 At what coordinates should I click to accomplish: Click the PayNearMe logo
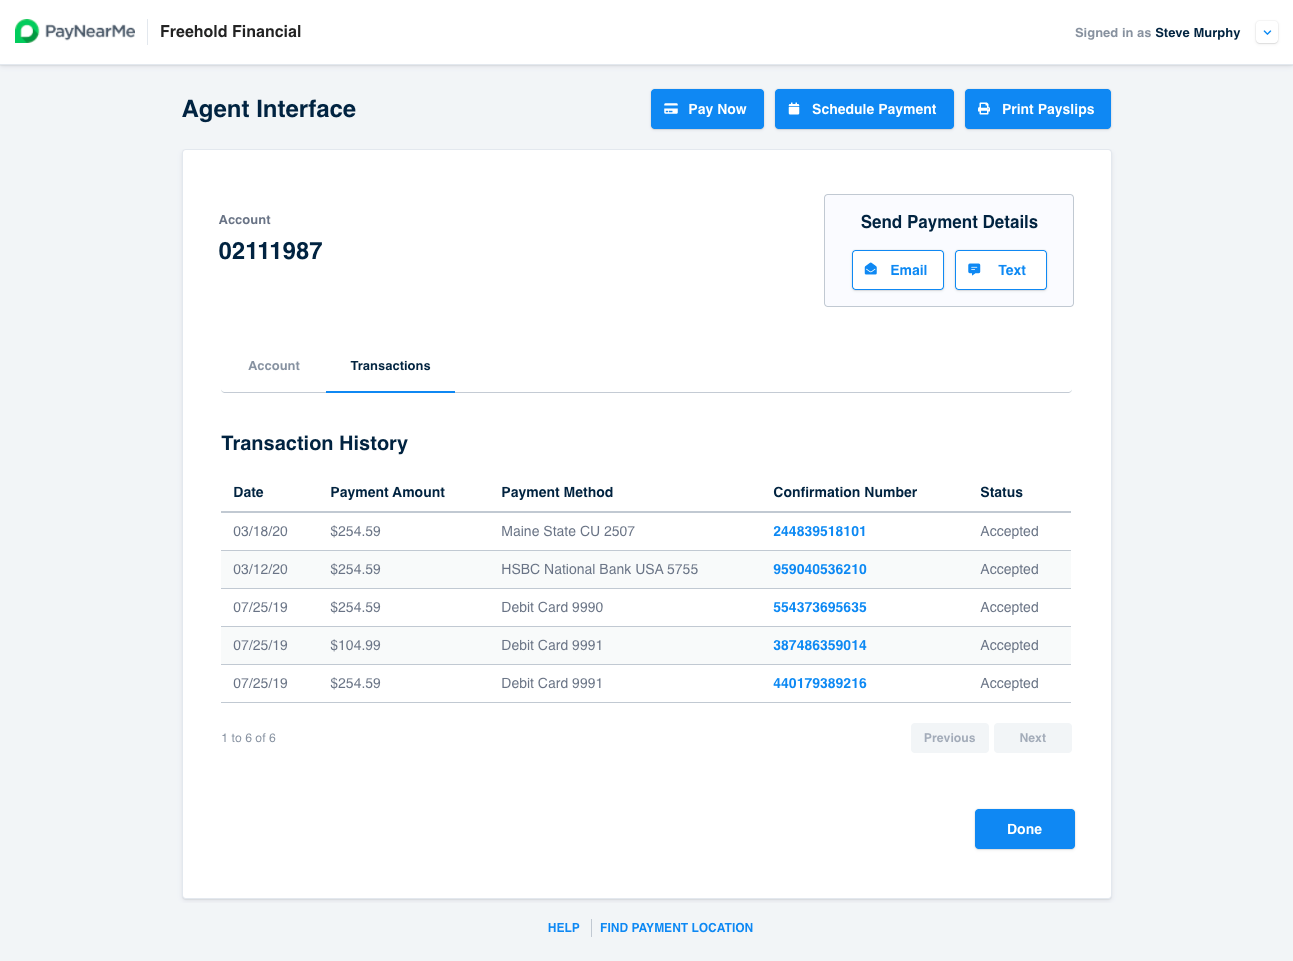click(75, 31)
